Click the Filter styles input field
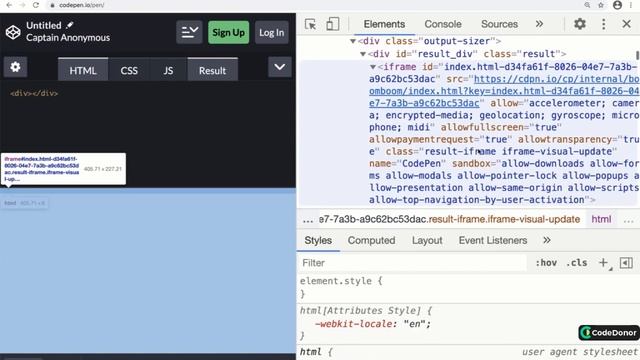 coord(412,263)
